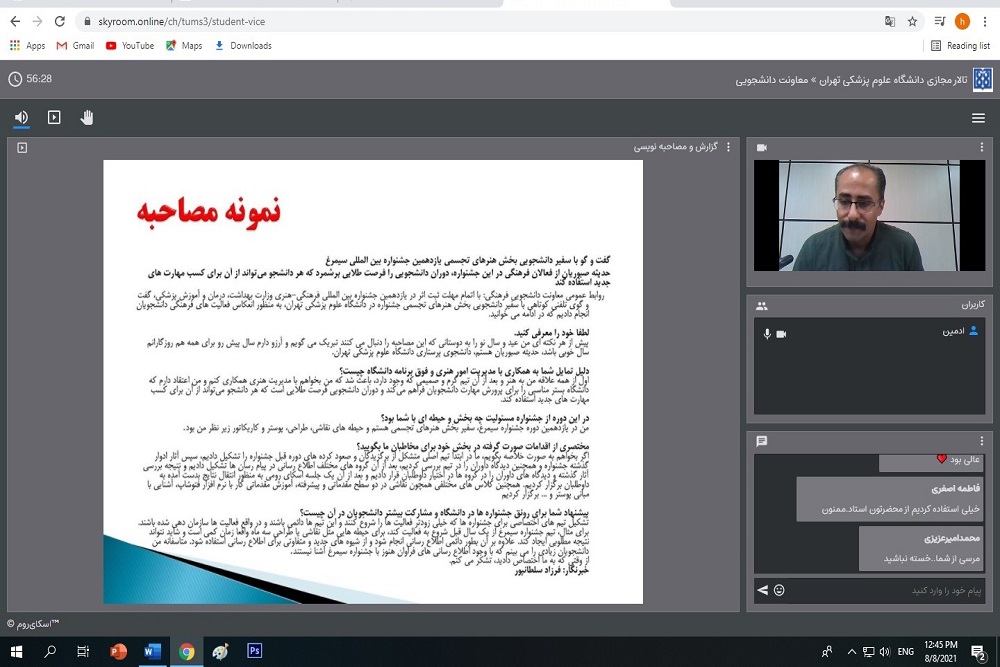Reload the Skyroom page

click(59, 21)
